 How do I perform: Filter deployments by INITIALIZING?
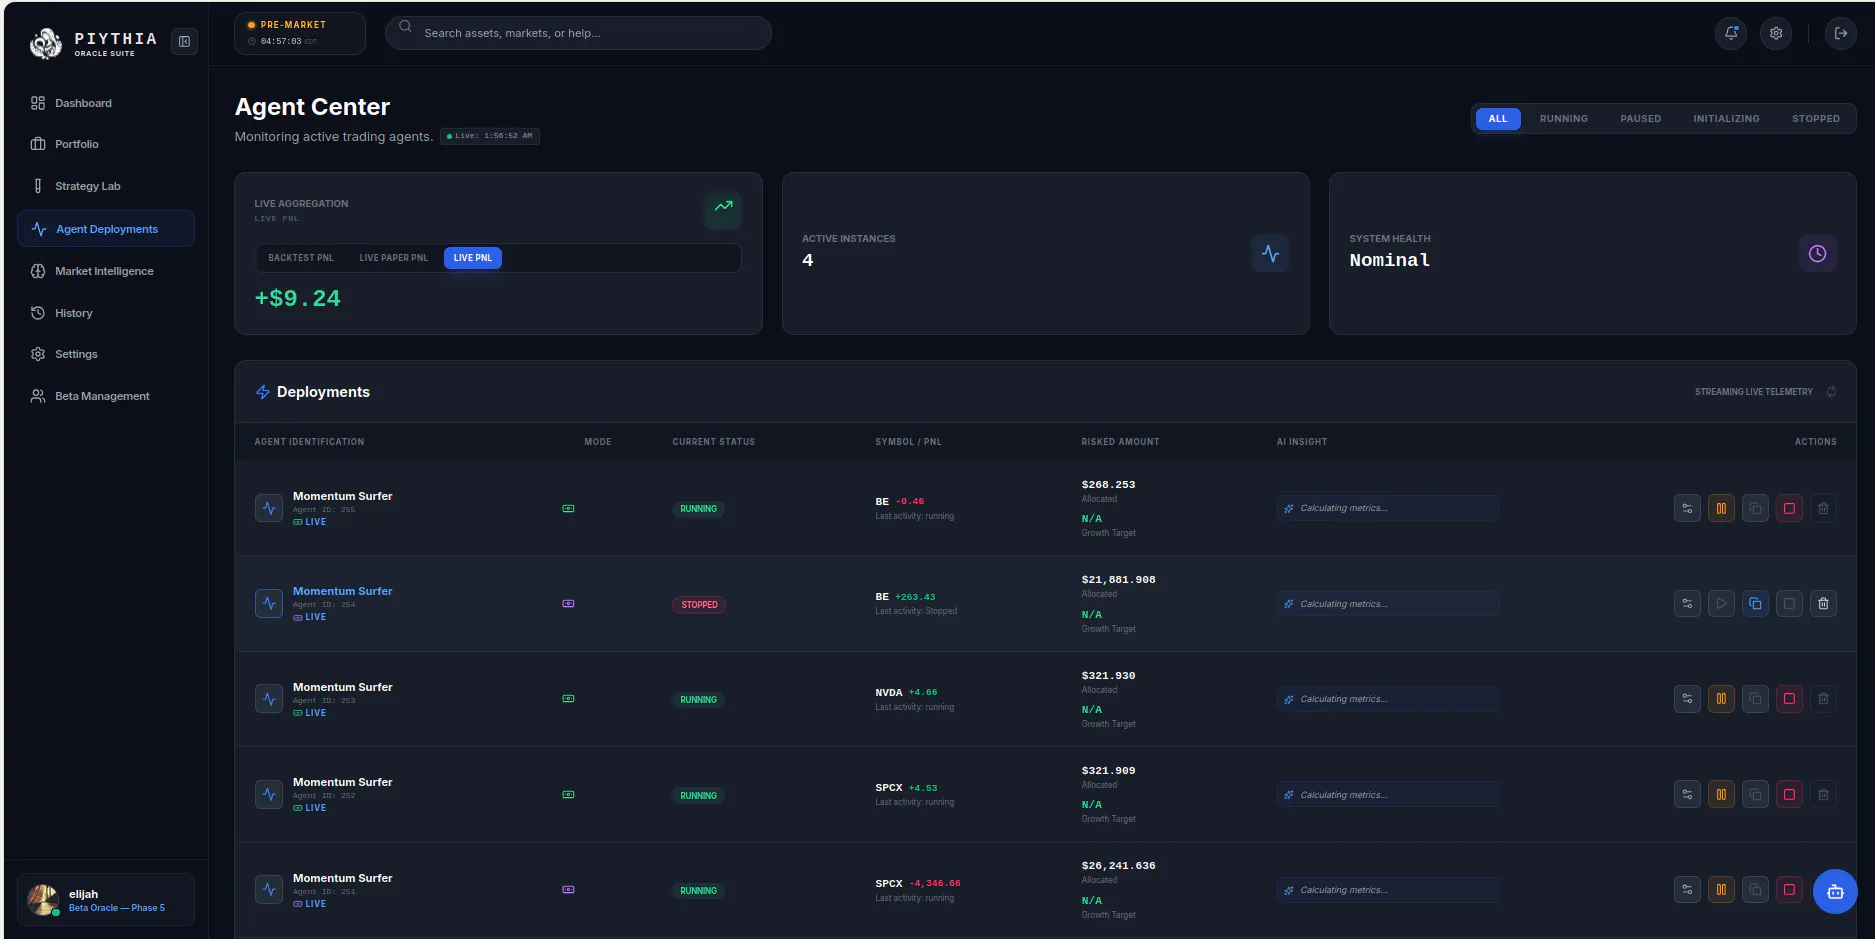pos(1726,119)
